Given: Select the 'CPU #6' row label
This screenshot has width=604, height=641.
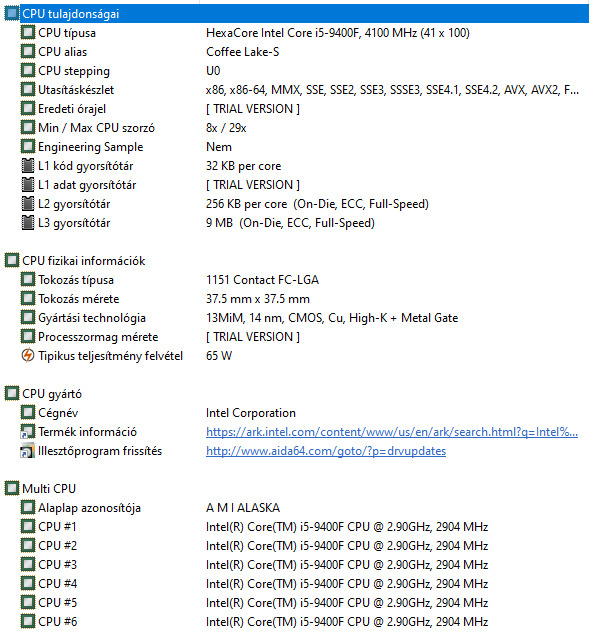Looking at the screenshot, I should click(57, 622).
